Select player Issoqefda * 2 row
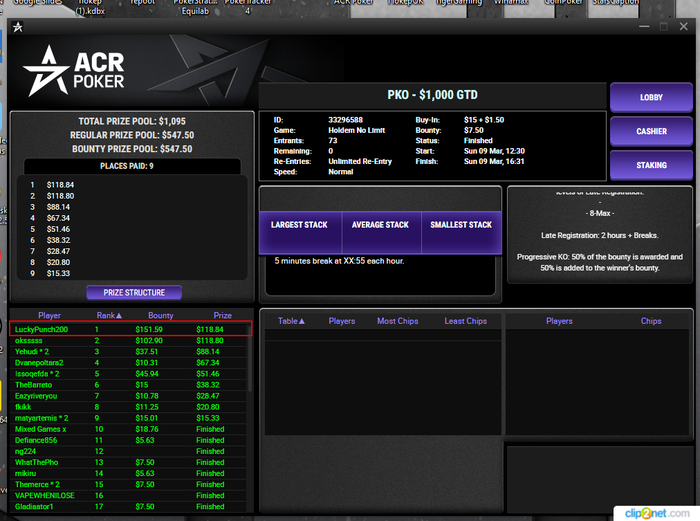 [128, 374]
